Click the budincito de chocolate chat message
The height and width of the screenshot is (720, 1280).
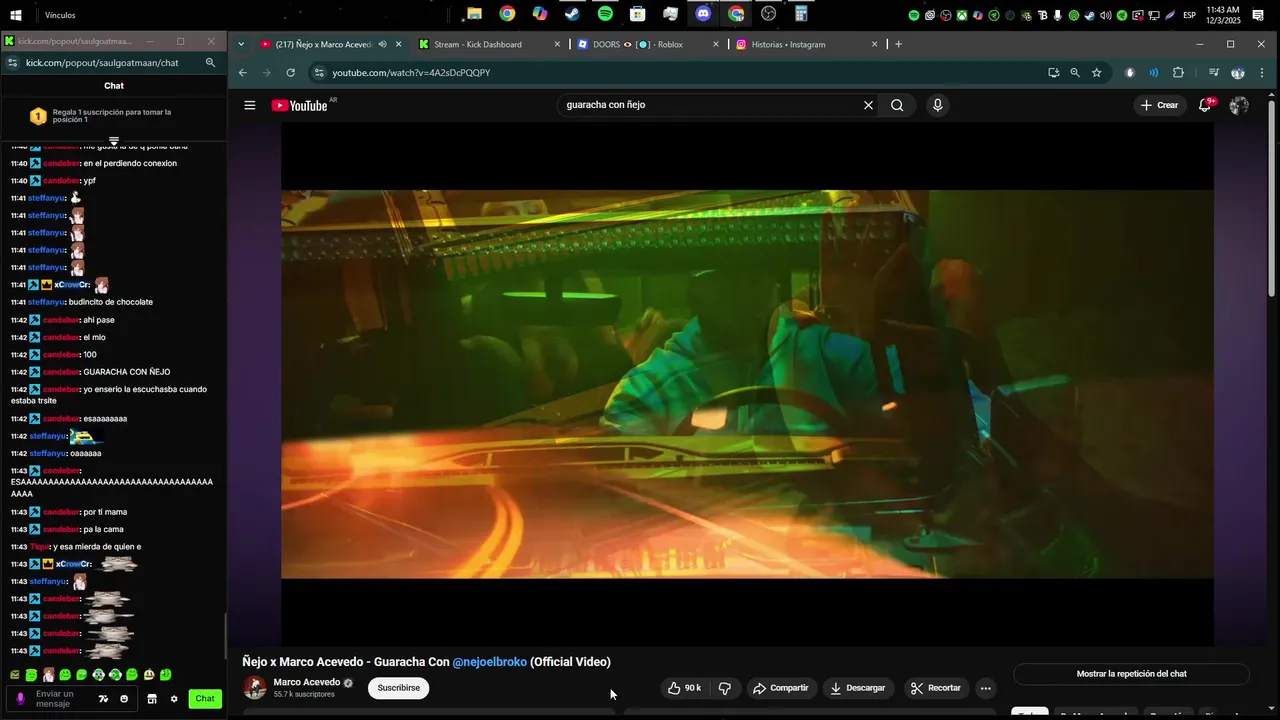pos(111,302)
